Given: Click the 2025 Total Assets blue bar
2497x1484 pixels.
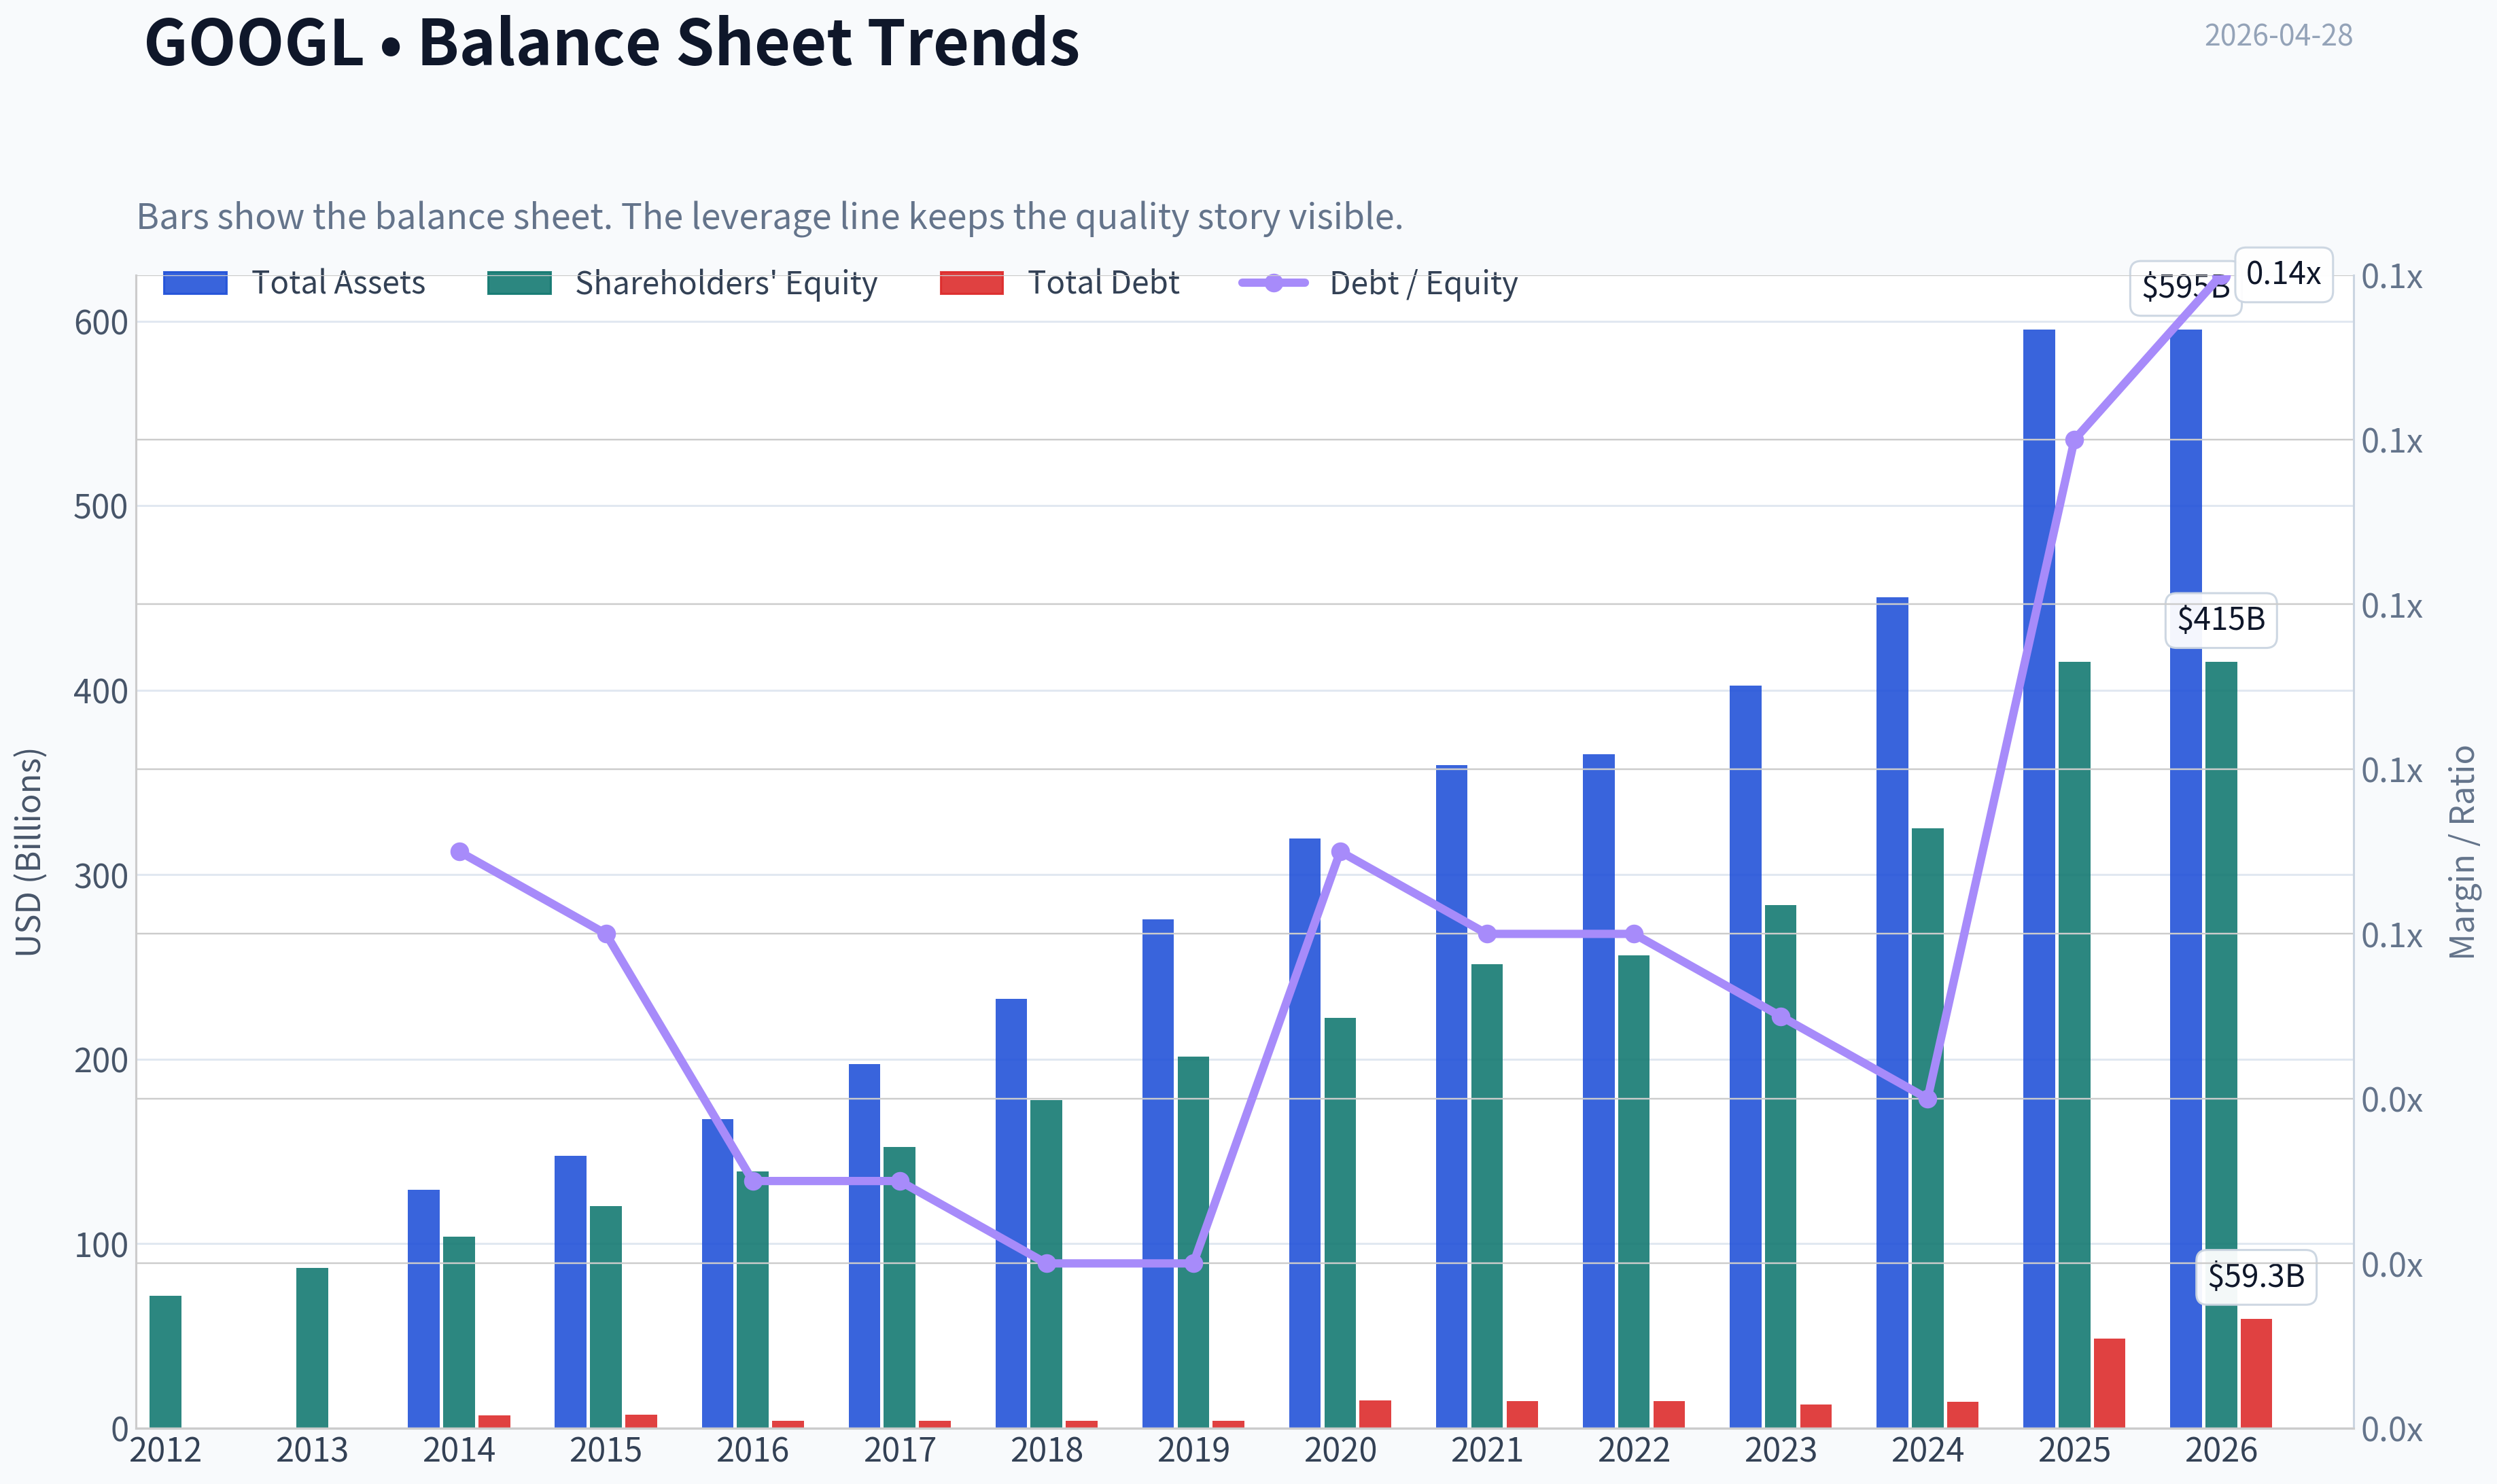Looking at the screenshot, I should click(2039, 879).
